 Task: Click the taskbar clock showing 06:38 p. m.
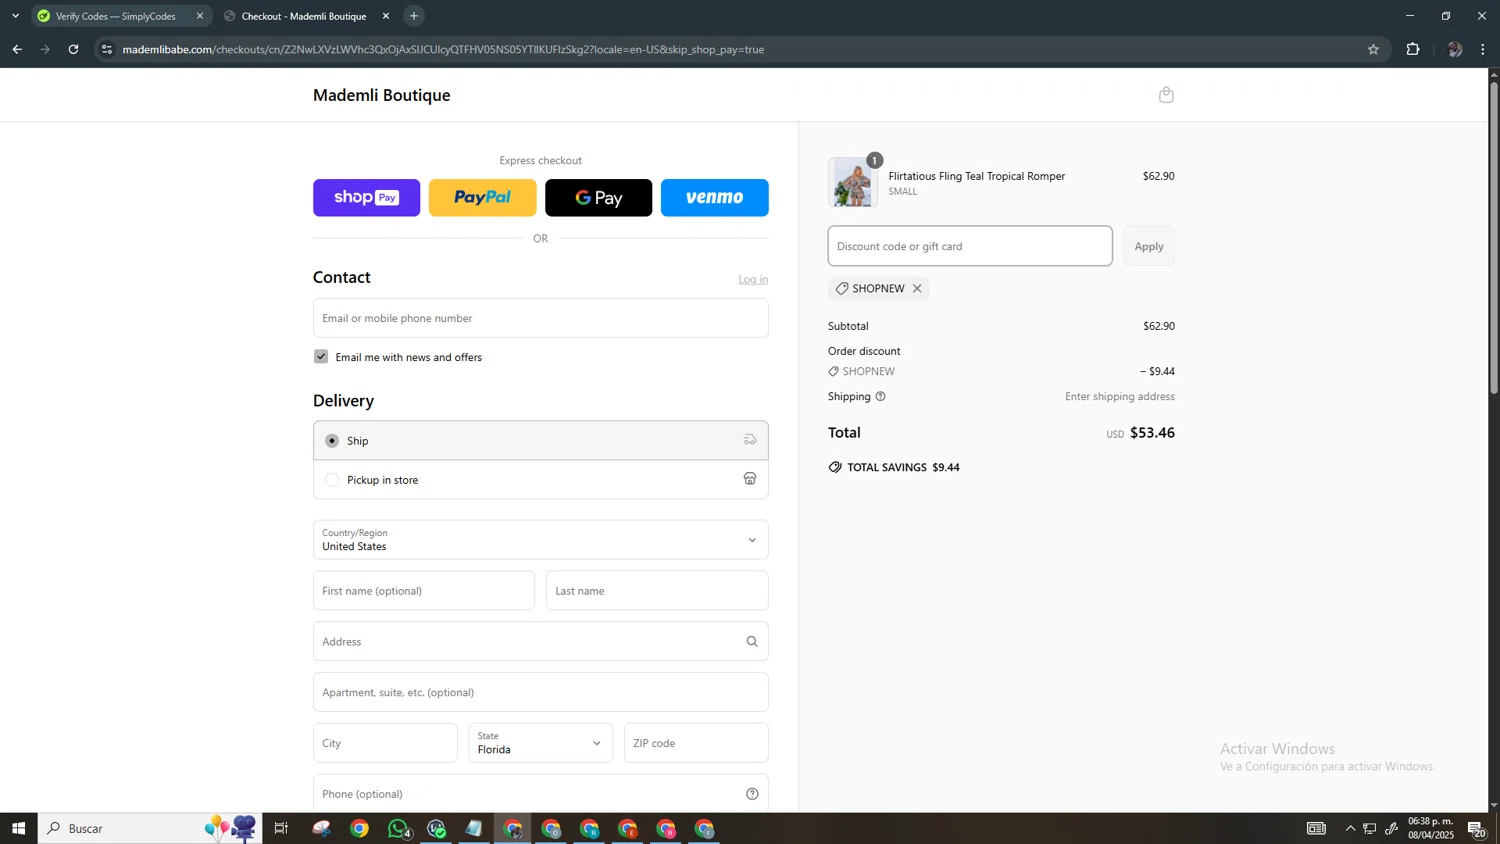click(x=1430, y=828)
